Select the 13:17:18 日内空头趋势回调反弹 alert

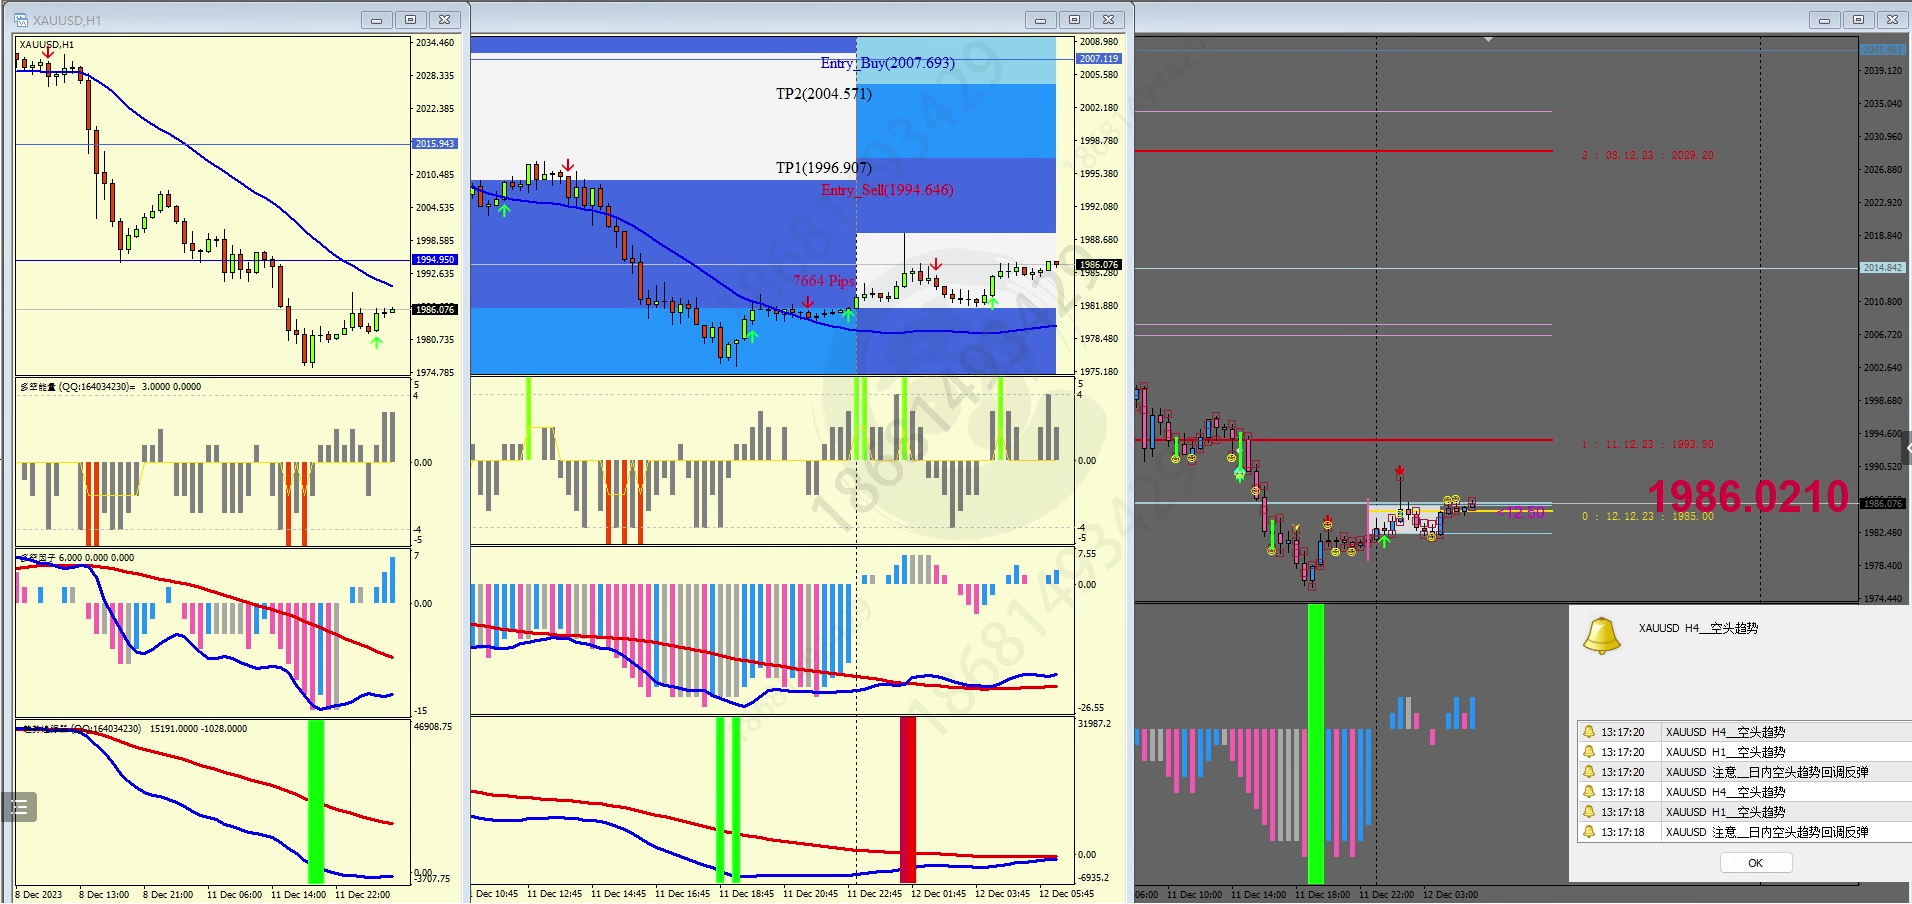[1744, 832]
